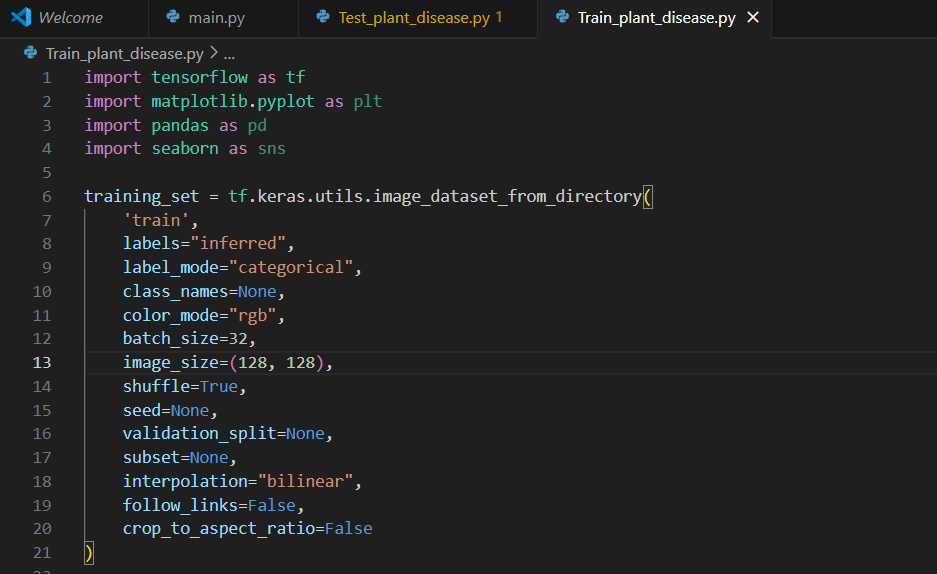Click line number 6 in the gutter
This screenshot has width=937, height=574.
(x=46, y=196)
